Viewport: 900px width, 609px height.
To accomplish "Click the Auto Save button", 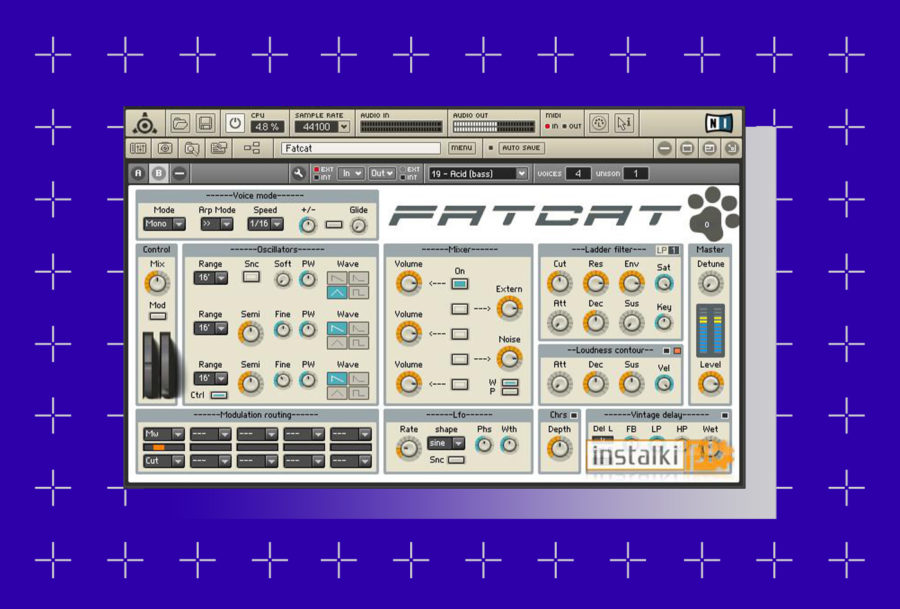I will pos(520,148).
